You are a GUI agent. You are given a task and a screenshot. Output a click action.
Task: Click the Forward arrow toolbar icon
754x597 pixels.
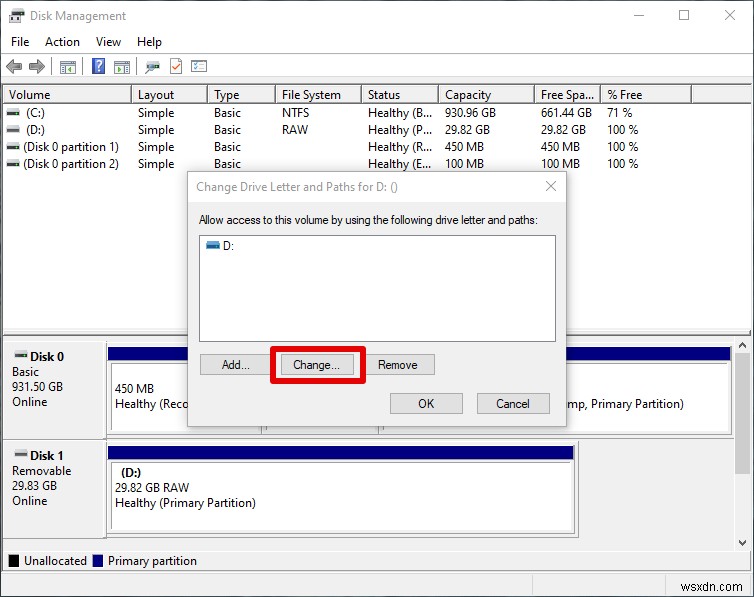[x=37, y=66]
